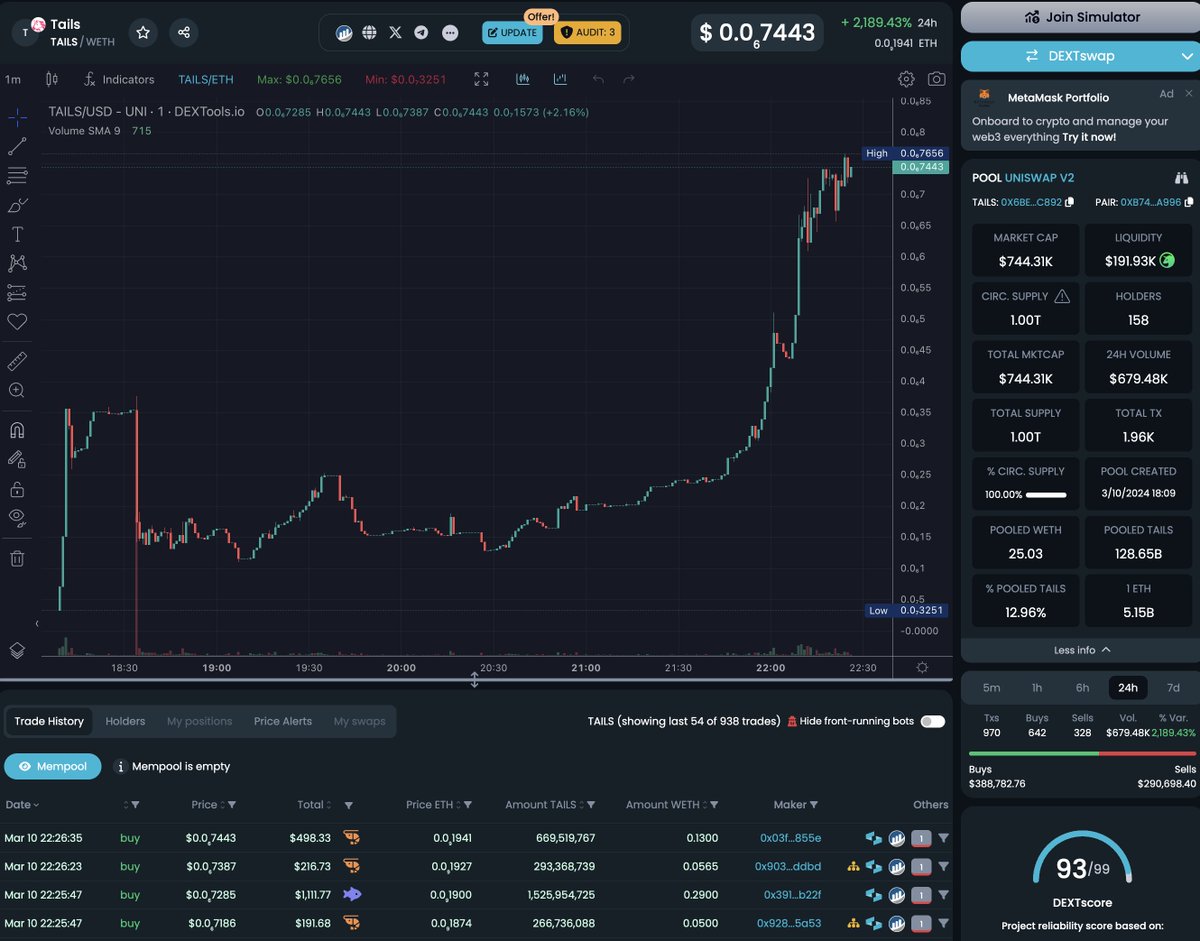
Task: Toggle hide front-running bots switch
Action: click(x=932, y=721)
